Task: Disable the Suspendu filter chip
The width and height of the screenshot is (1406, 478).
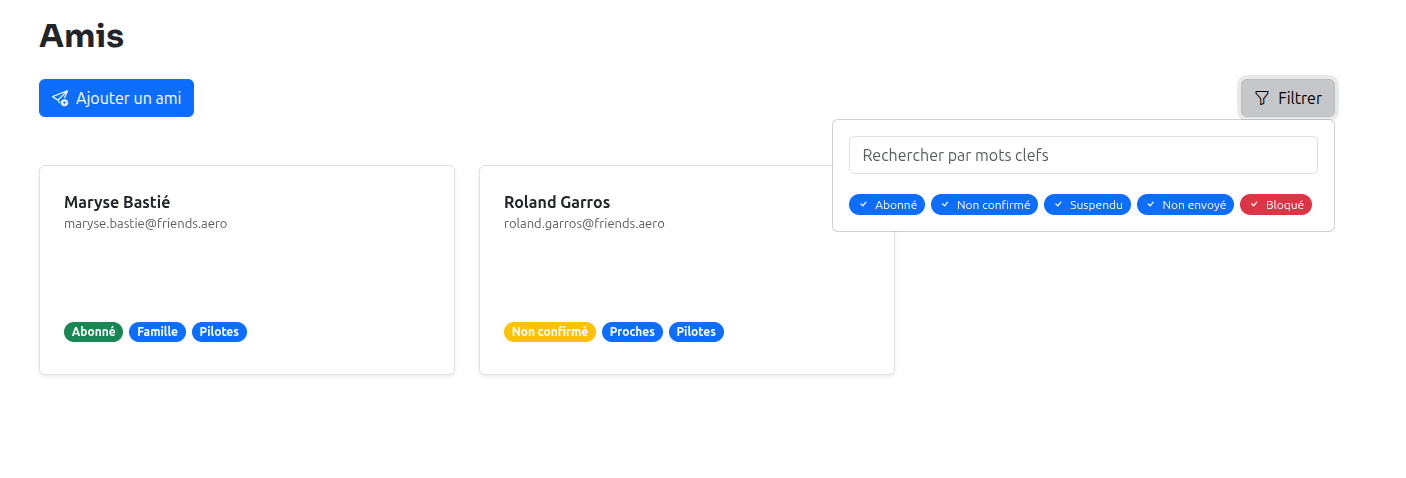Action: [1087, 204]
